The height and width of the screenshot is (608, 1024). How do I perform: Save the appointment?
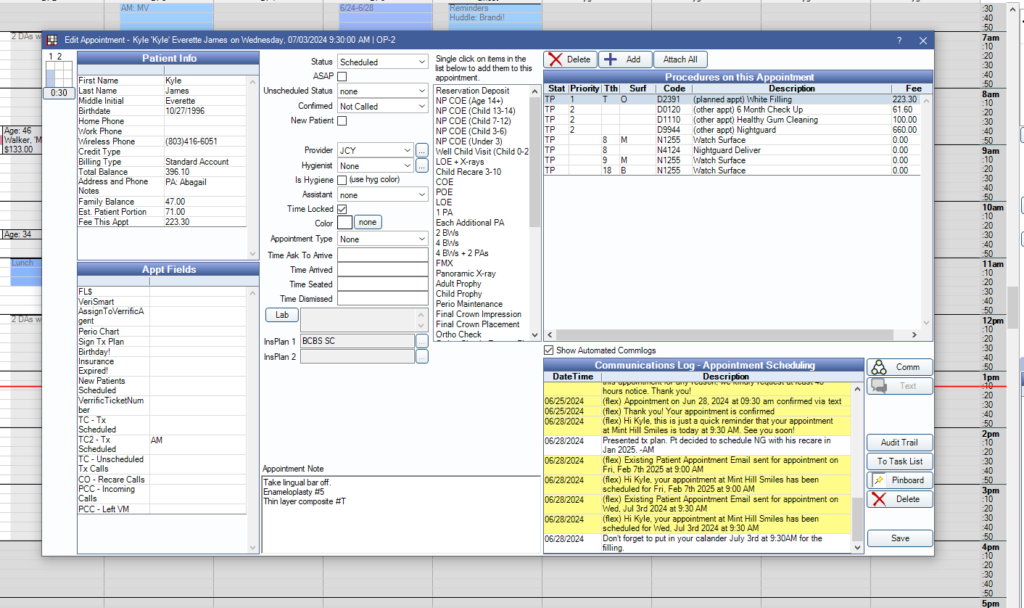[x=899, y=538]
